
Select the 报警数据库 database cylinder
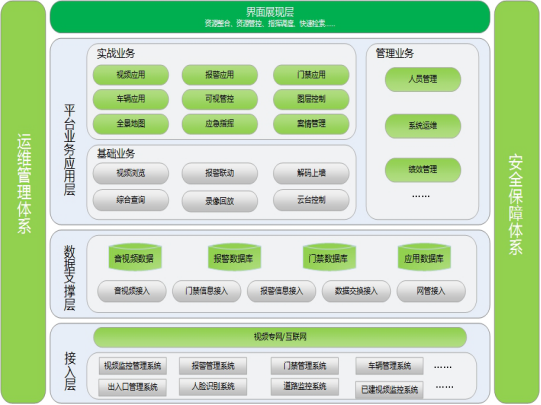pyautogui.click(x=234, y=257)
